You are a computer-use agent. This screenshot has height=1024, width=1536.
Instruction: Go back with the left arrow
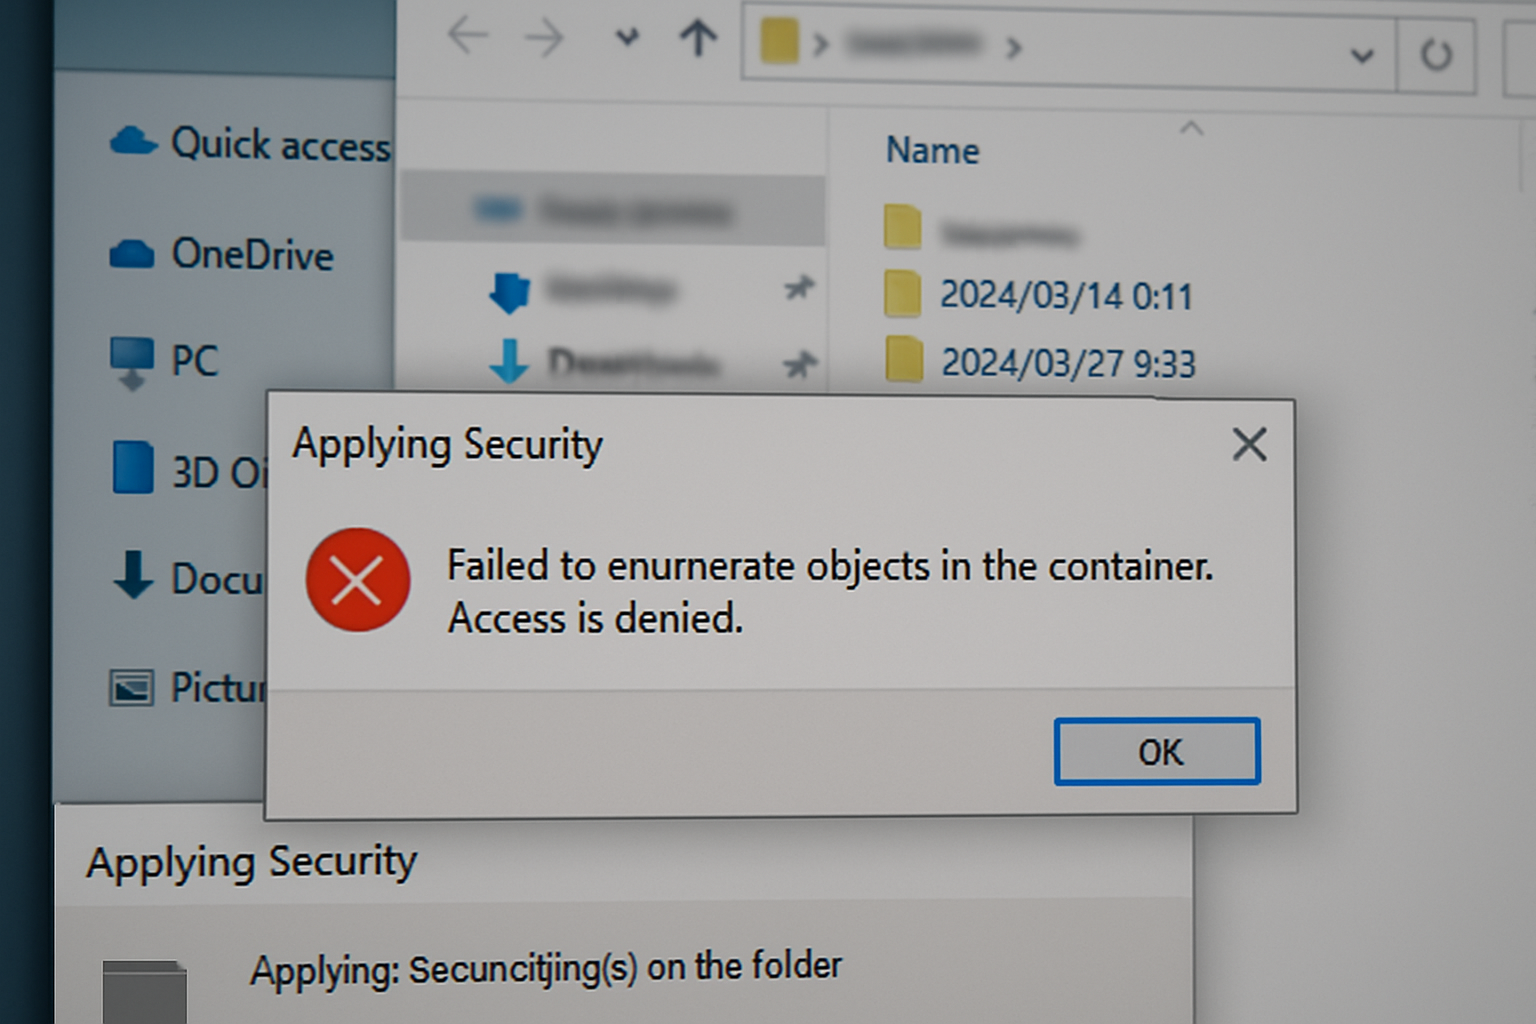click(467, 36)
